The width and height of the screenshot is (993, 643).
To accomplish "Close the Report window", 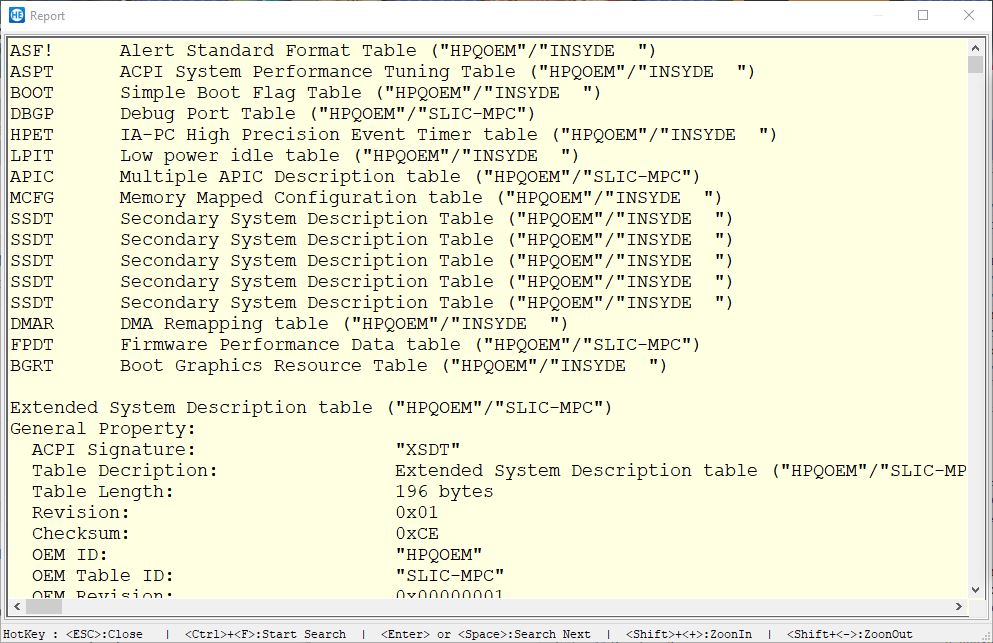I will [967, 15].
